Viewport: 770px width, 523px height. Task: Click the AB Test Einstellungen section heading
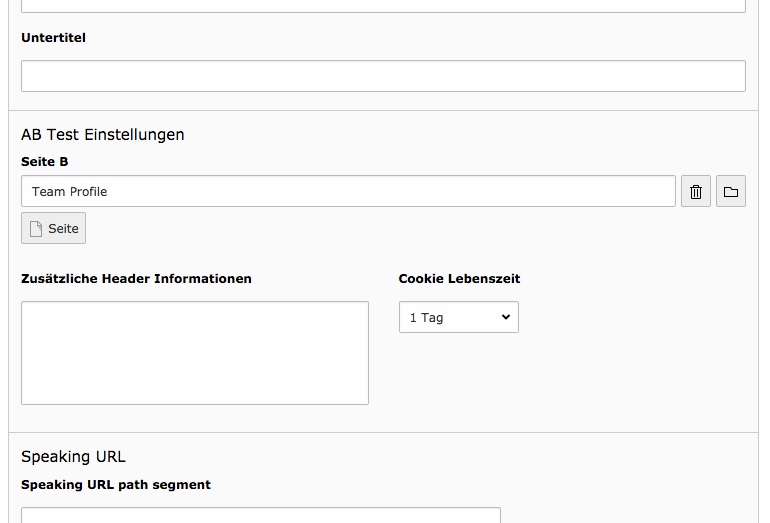tap(103, 135)
